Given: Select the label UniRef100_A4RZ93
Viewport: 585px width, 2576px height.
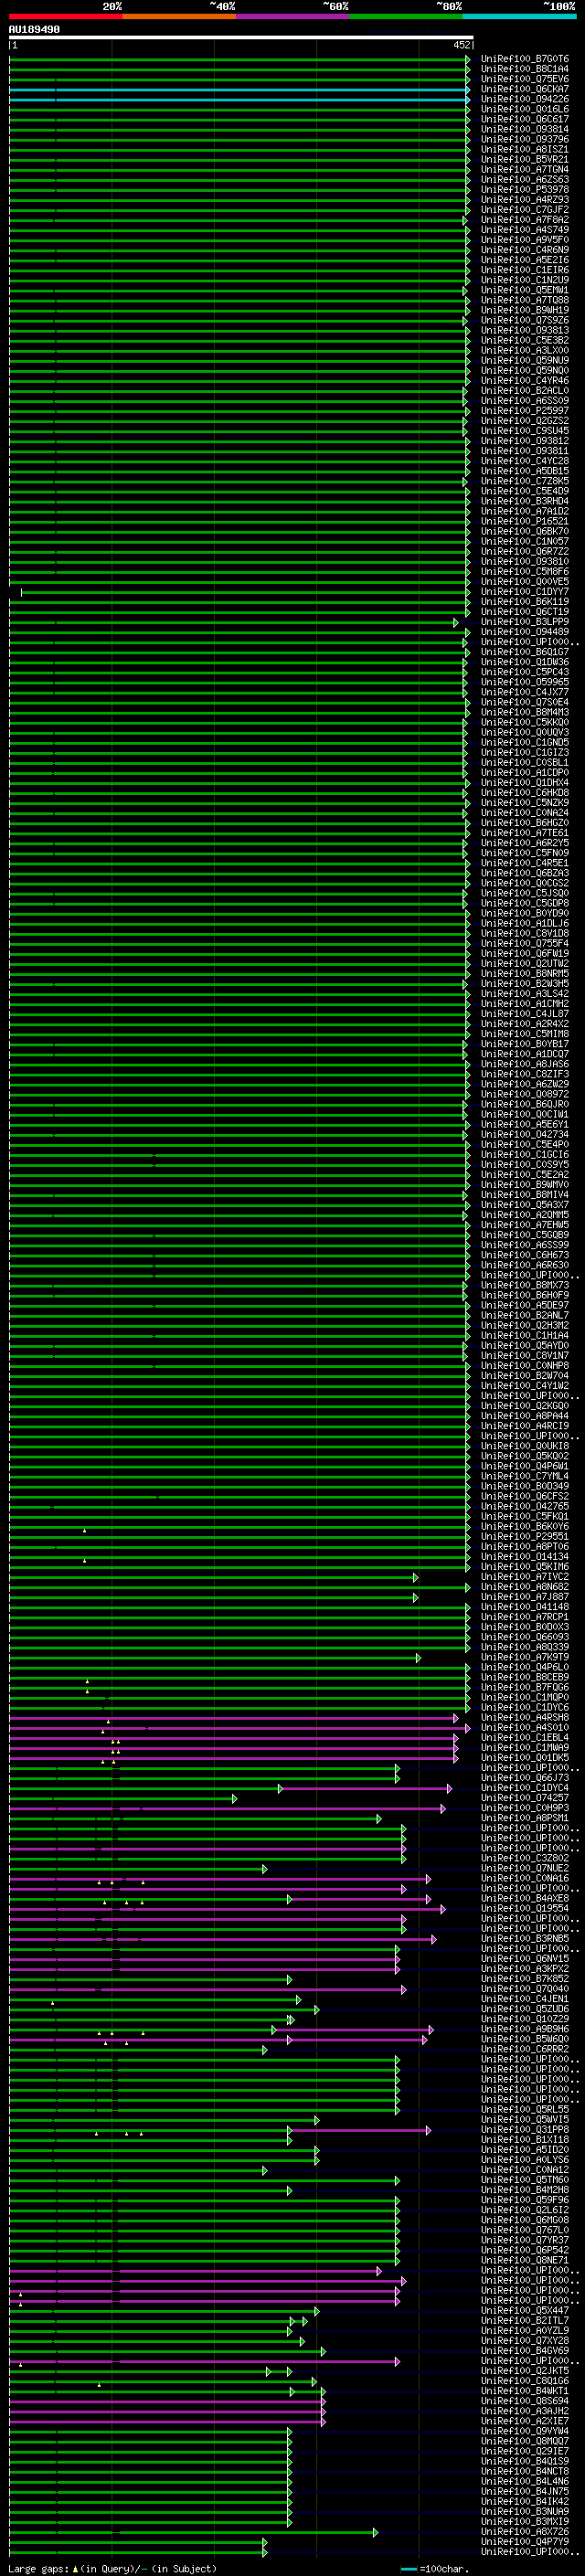Looking at the screenshot, I should pos(525,199).
